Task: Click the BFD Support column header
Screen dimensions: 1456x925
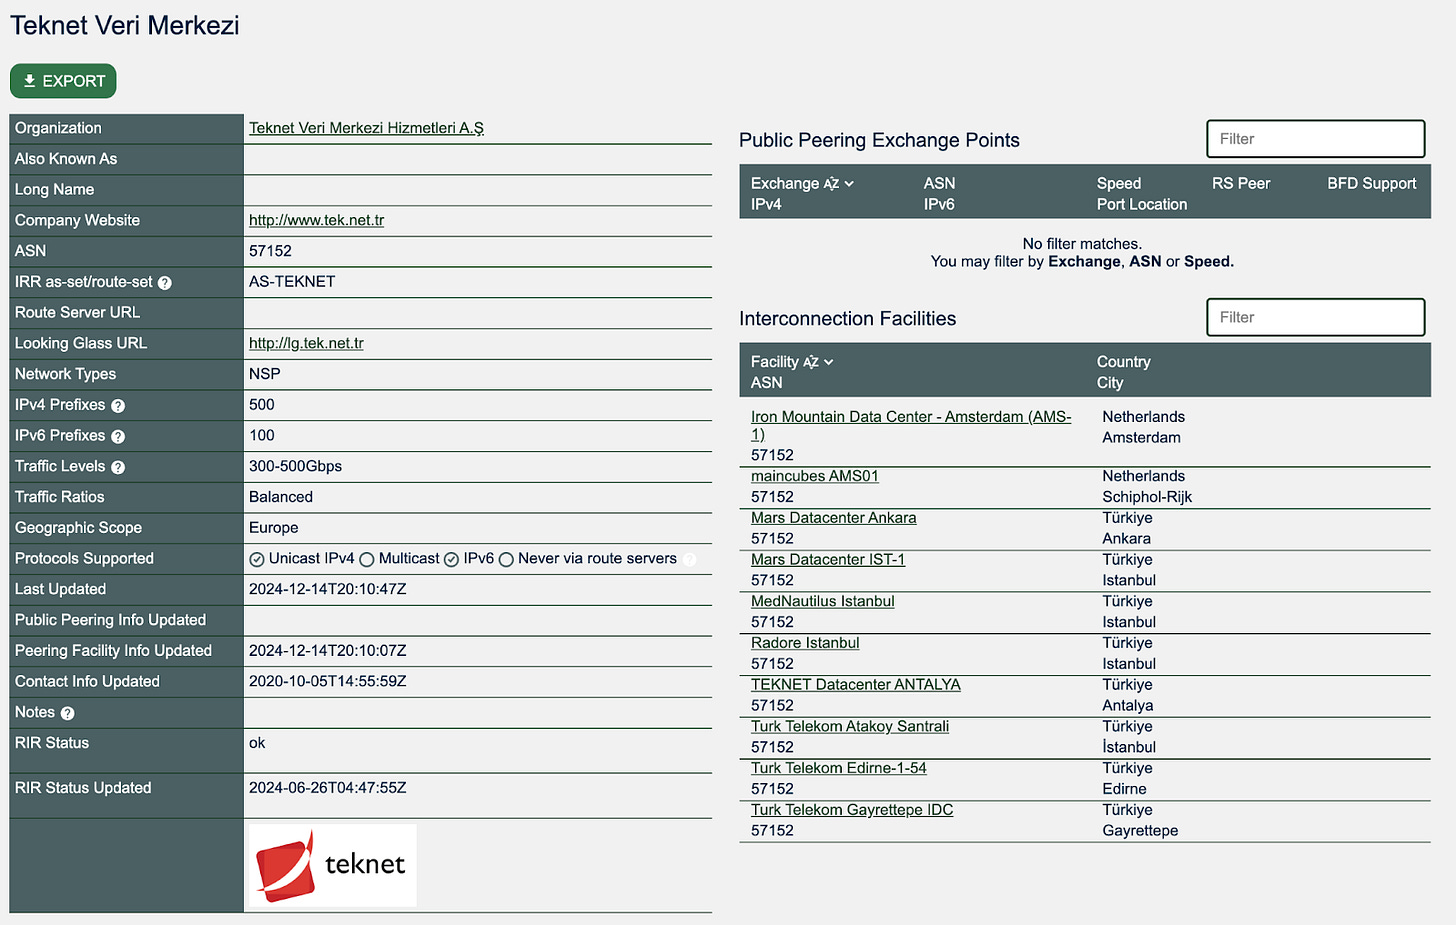Action: click(1372, 184)
